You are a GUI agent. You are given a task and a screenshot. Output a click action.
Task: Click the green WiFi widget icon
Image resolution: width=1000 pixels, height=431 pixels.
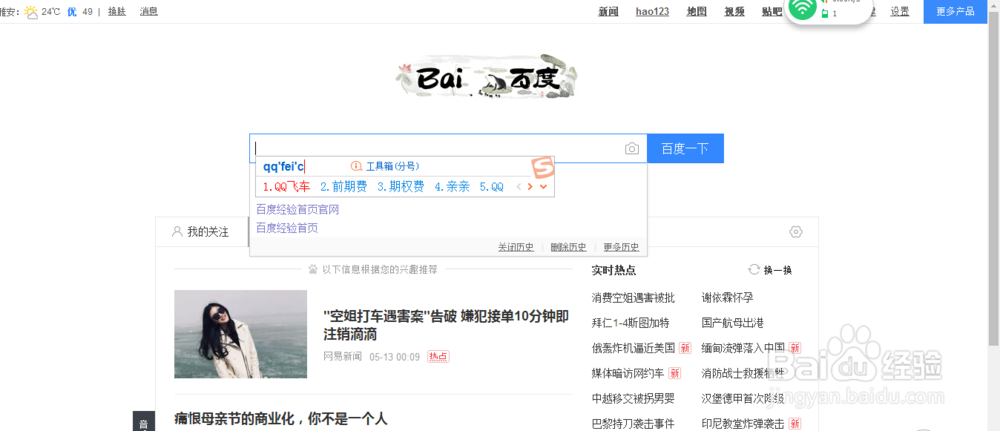click(803, 8)
